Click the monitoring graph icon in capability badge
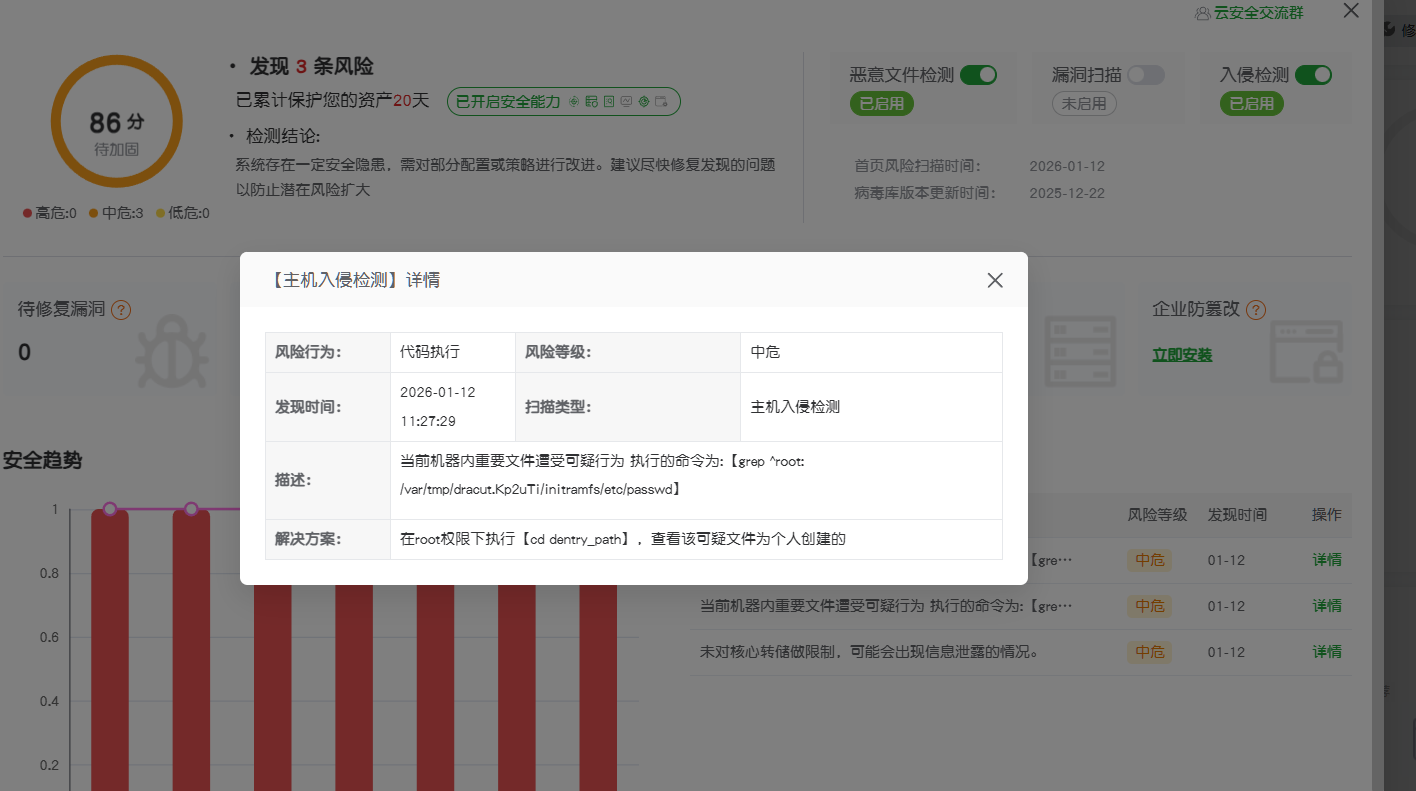The height and width of the screenshot is (791, 1416). click(626, 101)
